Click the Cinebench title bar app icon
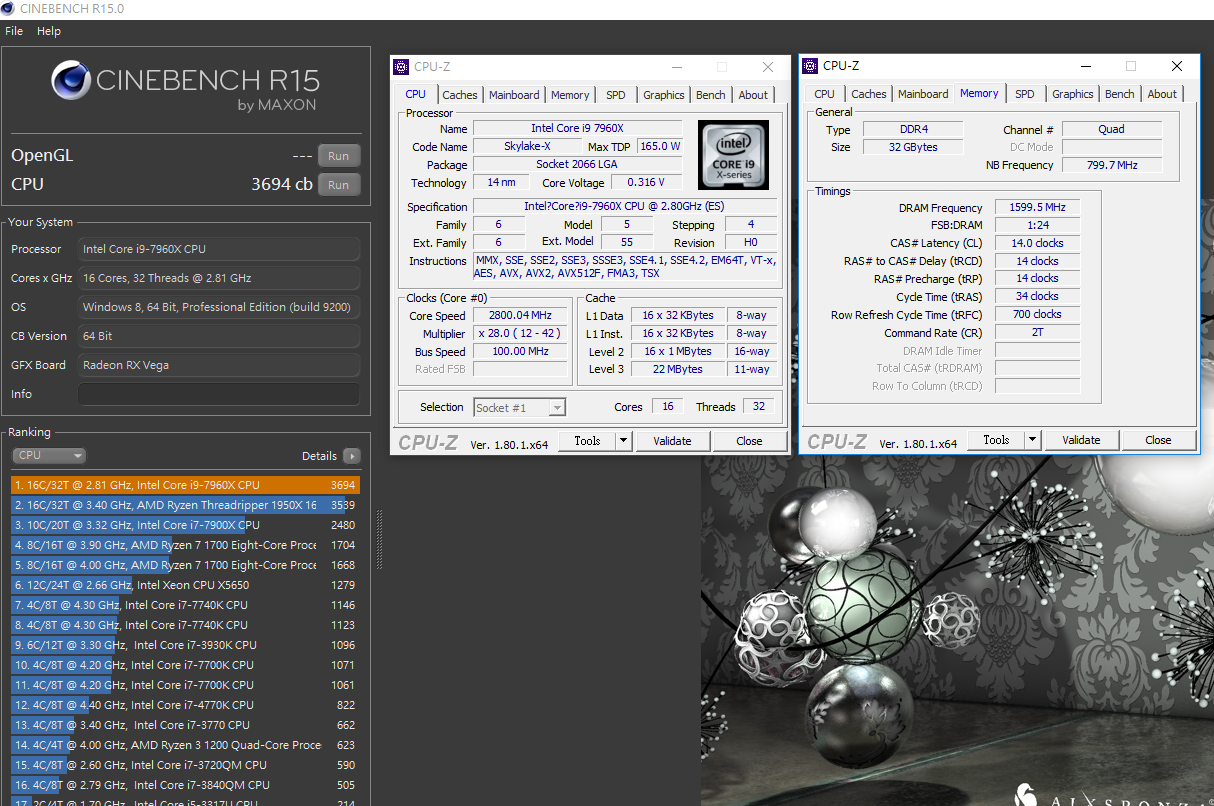Viewport: 1214px width, 806px height. [x=9, y=9]
